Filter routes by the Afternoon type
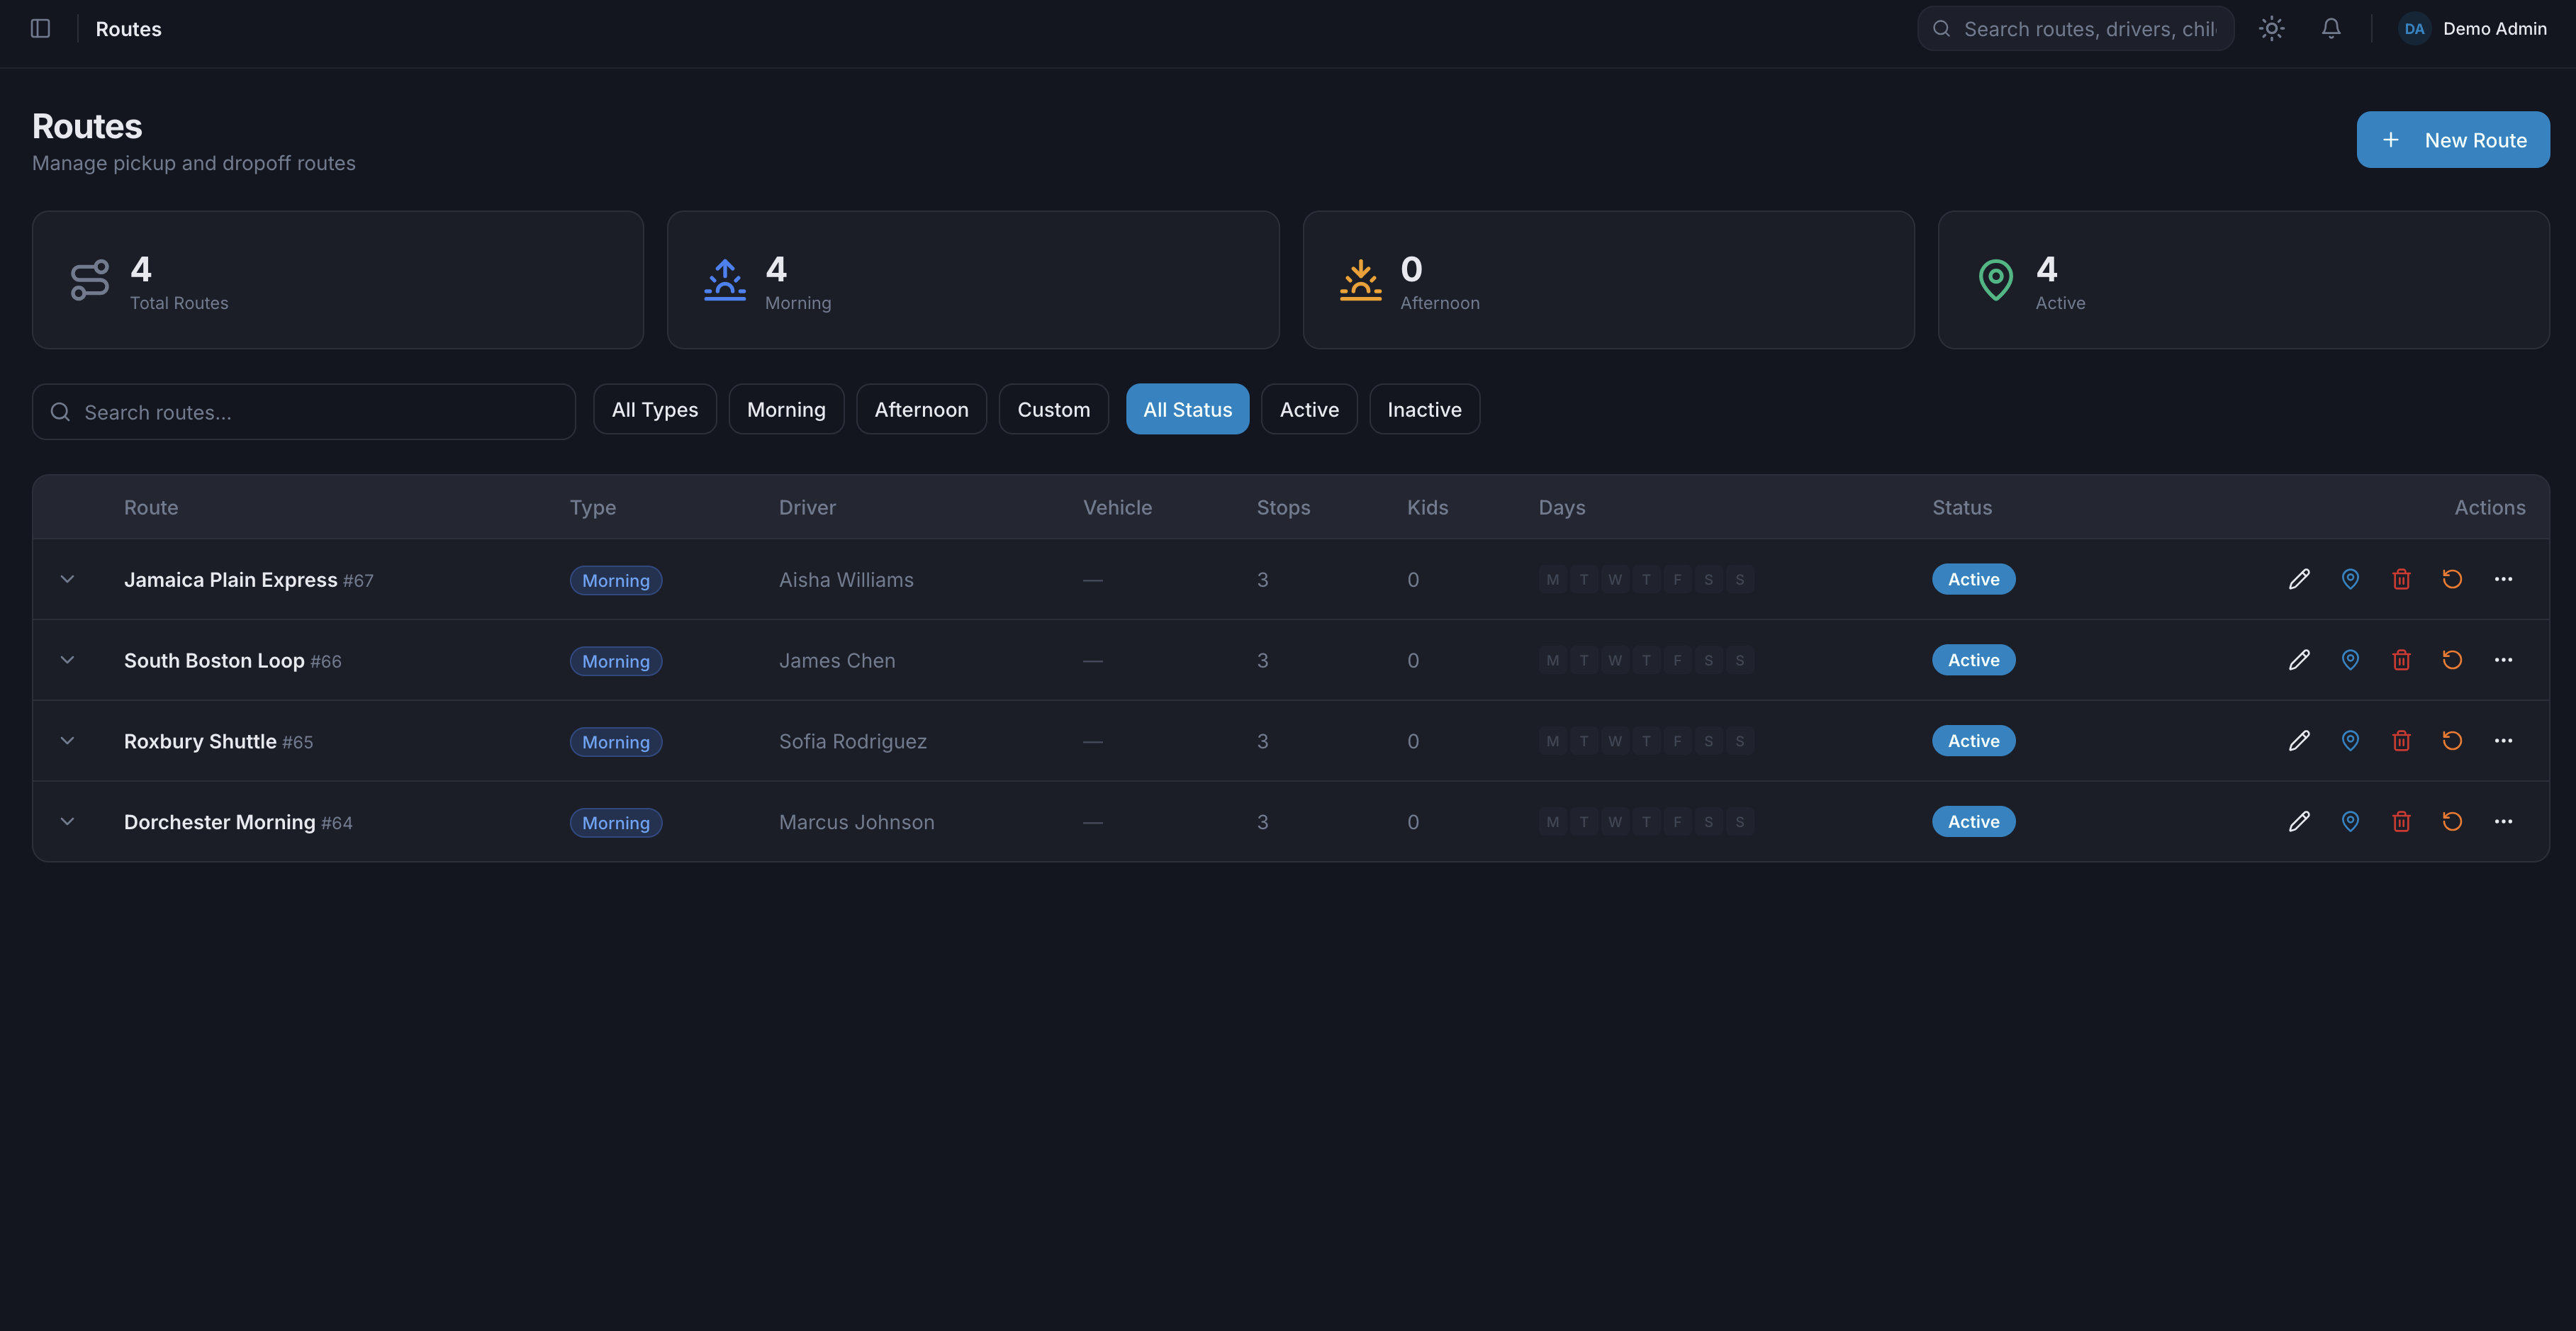Image resolution: width=2576 pixels, height=1331 pixels. pos(921,410)
